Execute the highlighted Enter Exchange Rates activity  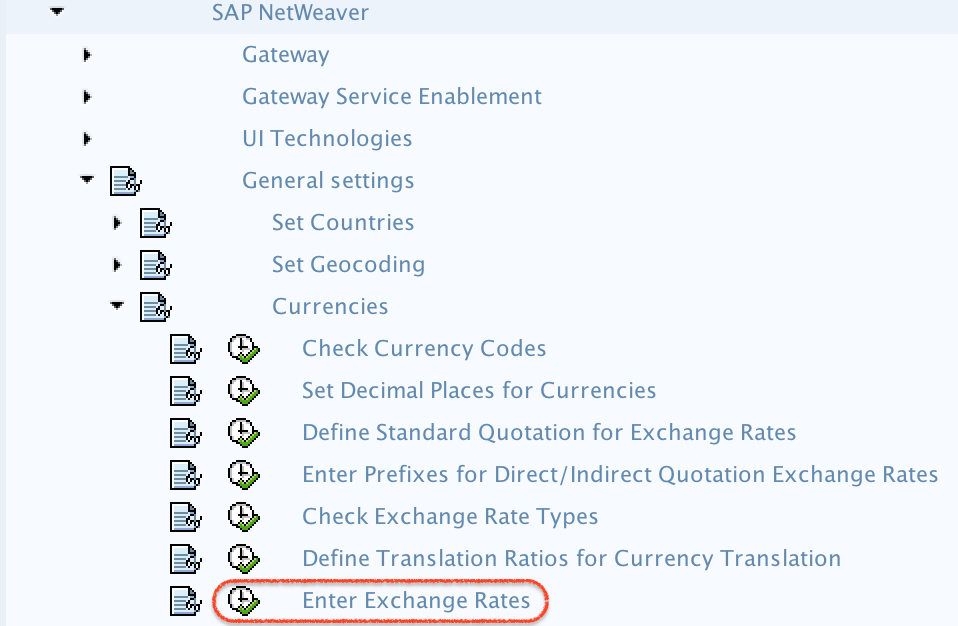243,600
